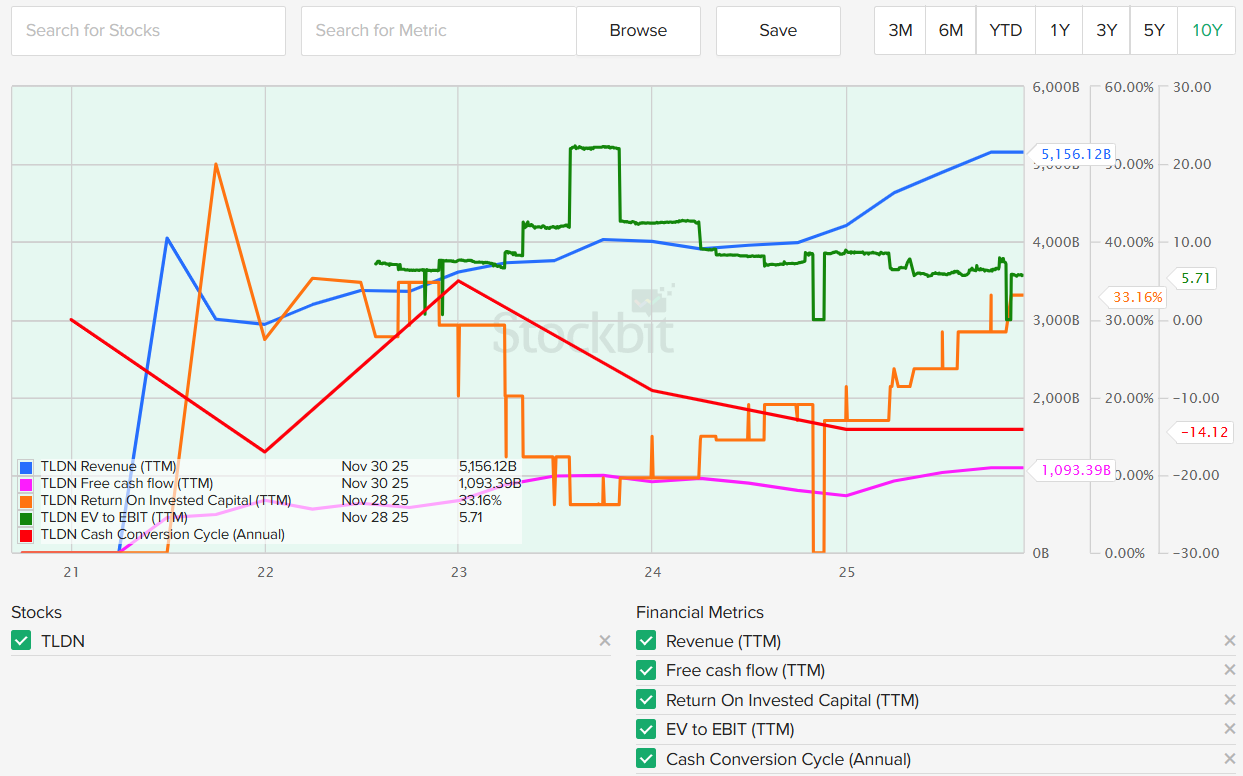Remove Cash Conversion Cycle metric with X
Viewport: 1243px width, 776px height.
[x=1229, y=759]
